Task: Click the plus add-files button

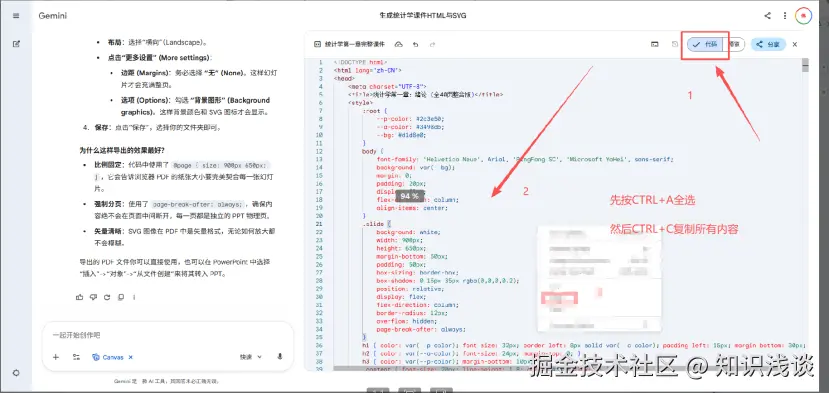Action: click(x=56, y=357)
